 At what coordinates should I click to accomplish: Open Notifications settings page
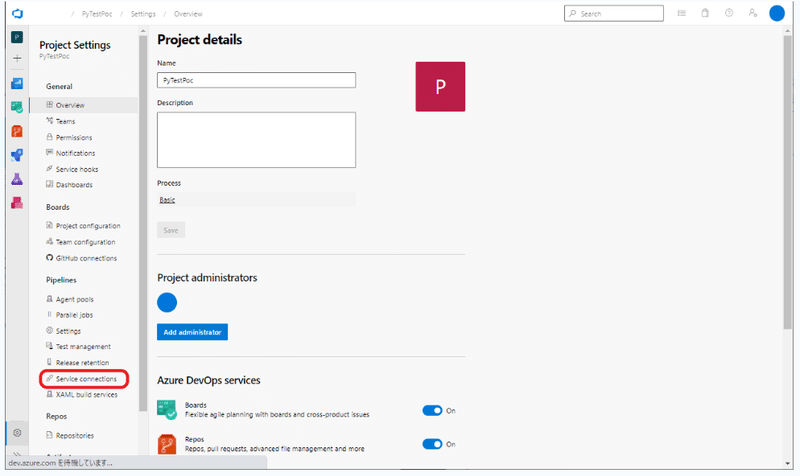pos(75,153)
